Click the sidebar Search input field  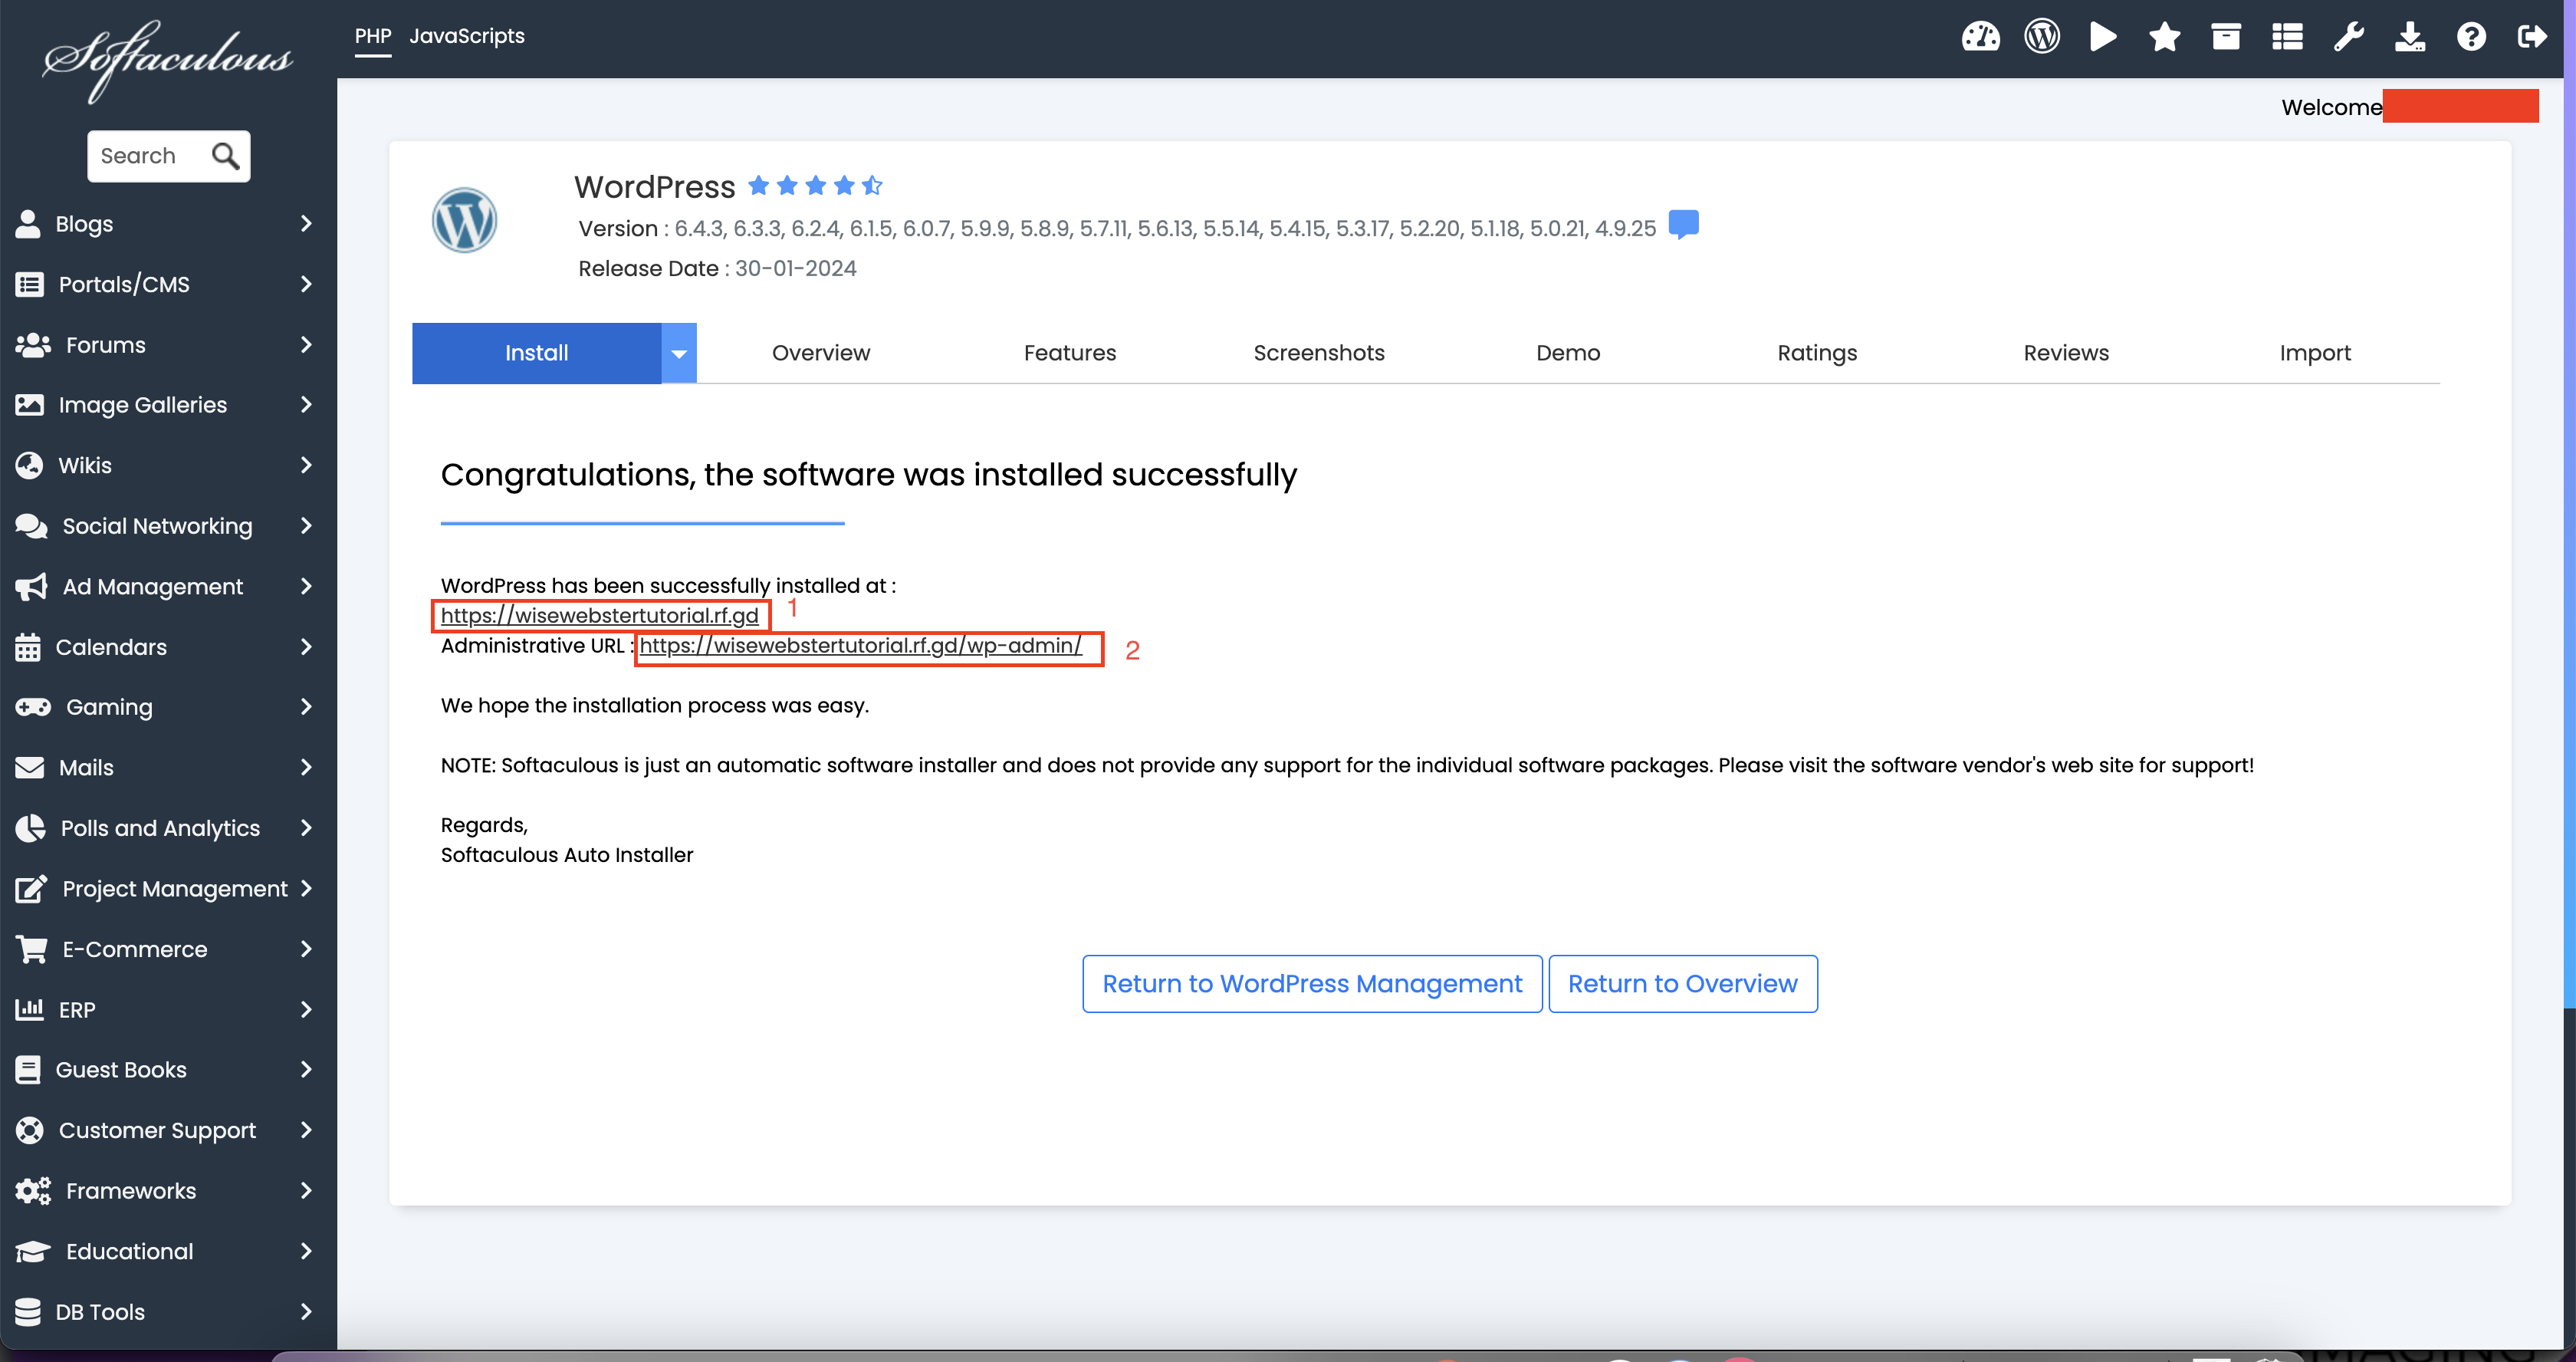click(150, 156)
